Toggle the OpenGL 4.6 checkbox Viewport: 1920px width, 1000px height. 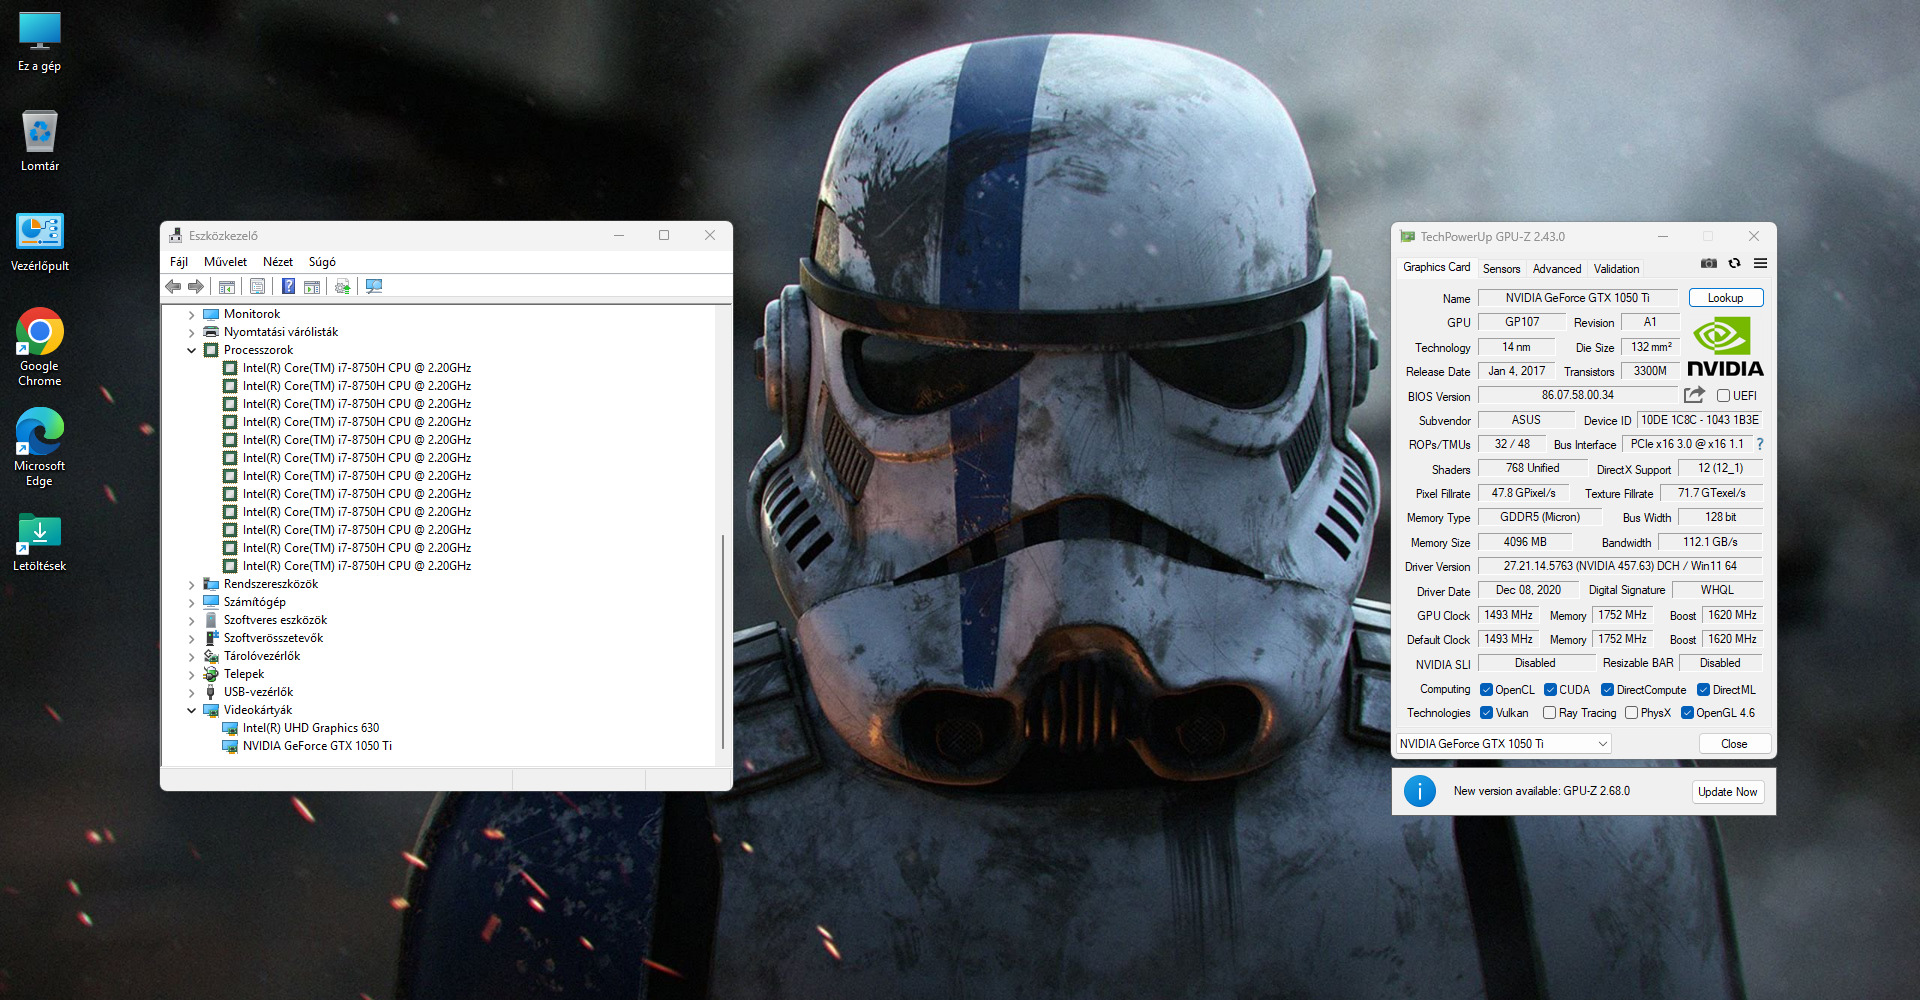click(1687, 713)
